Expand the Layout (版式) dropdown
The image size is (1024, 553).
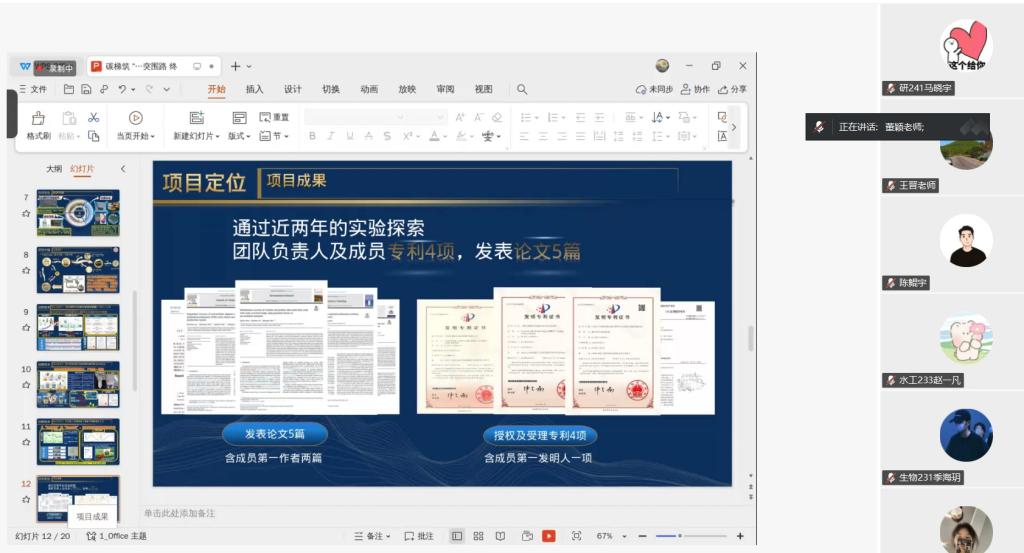pyautogui.click(x=239, y=136)
